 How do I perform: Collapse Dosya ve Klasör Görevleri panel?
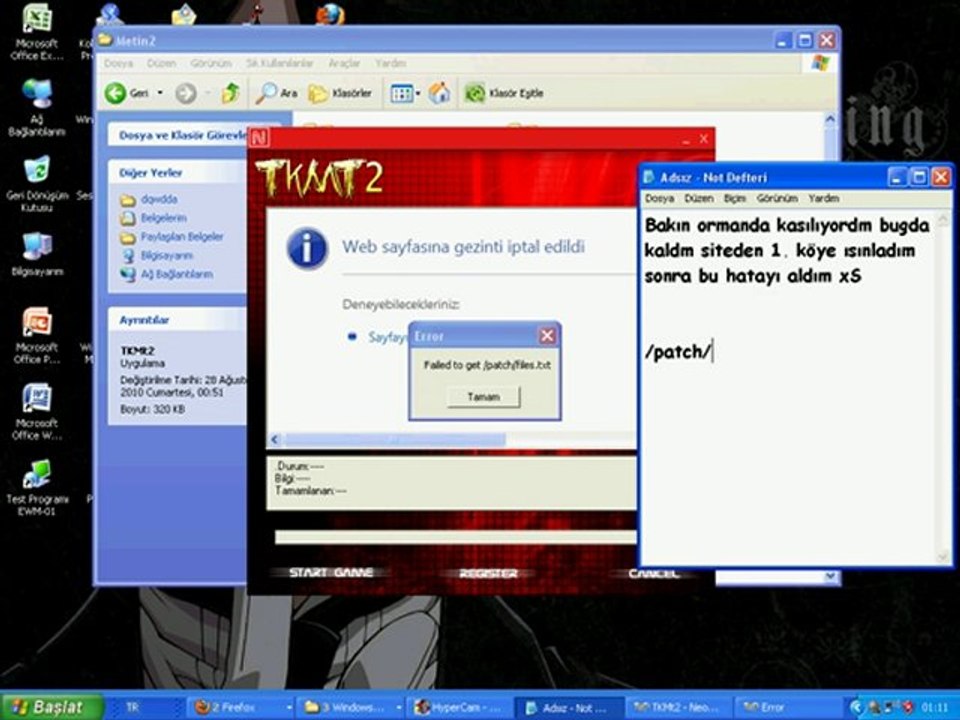178,135
